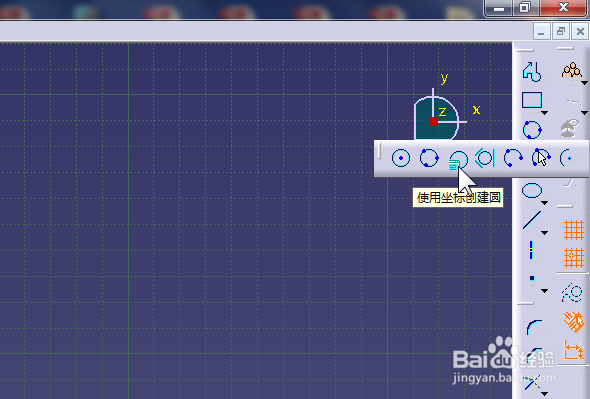Pick Three Point Arc Starting With Limits
This screenshot has width=590, height=399.
click(x=541, y=158)
